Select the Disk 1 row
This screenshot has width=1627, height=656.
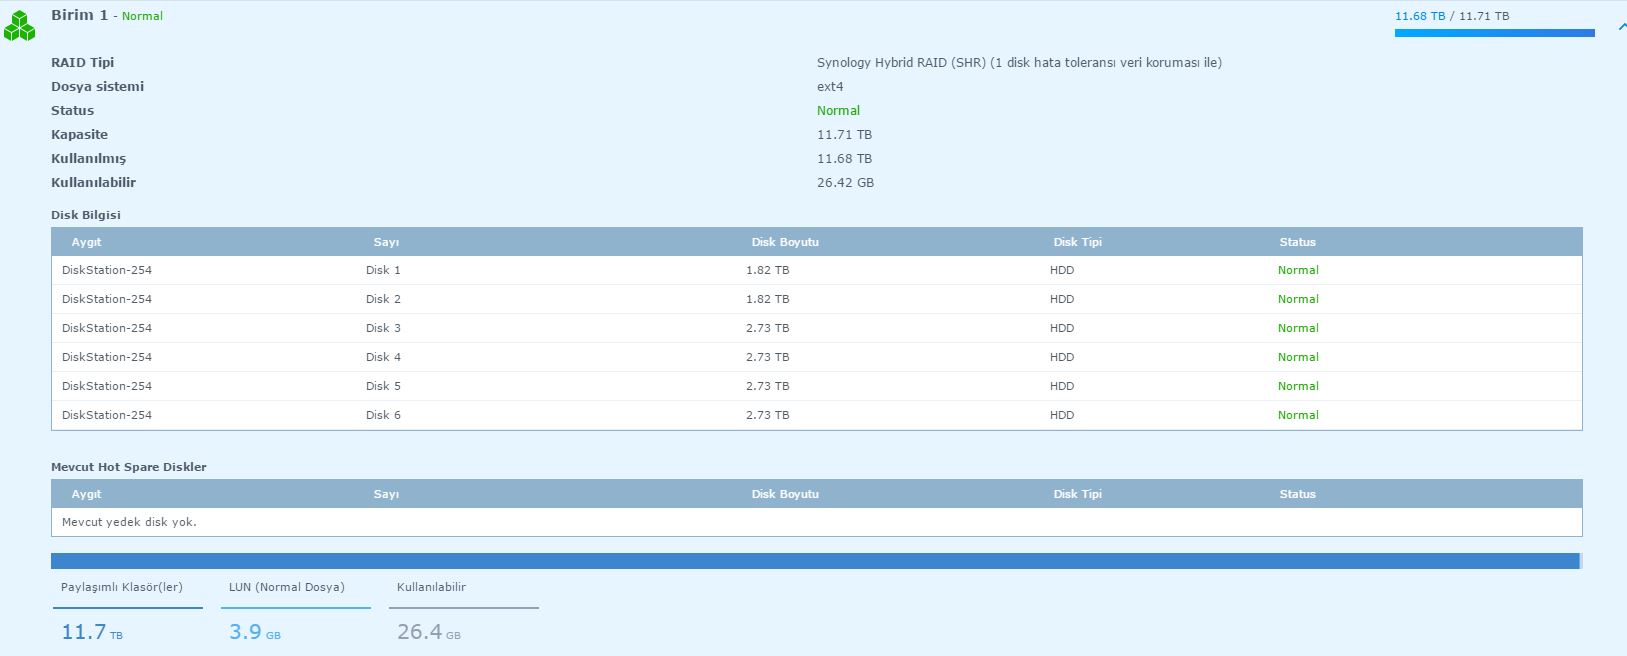click(816, 270)
